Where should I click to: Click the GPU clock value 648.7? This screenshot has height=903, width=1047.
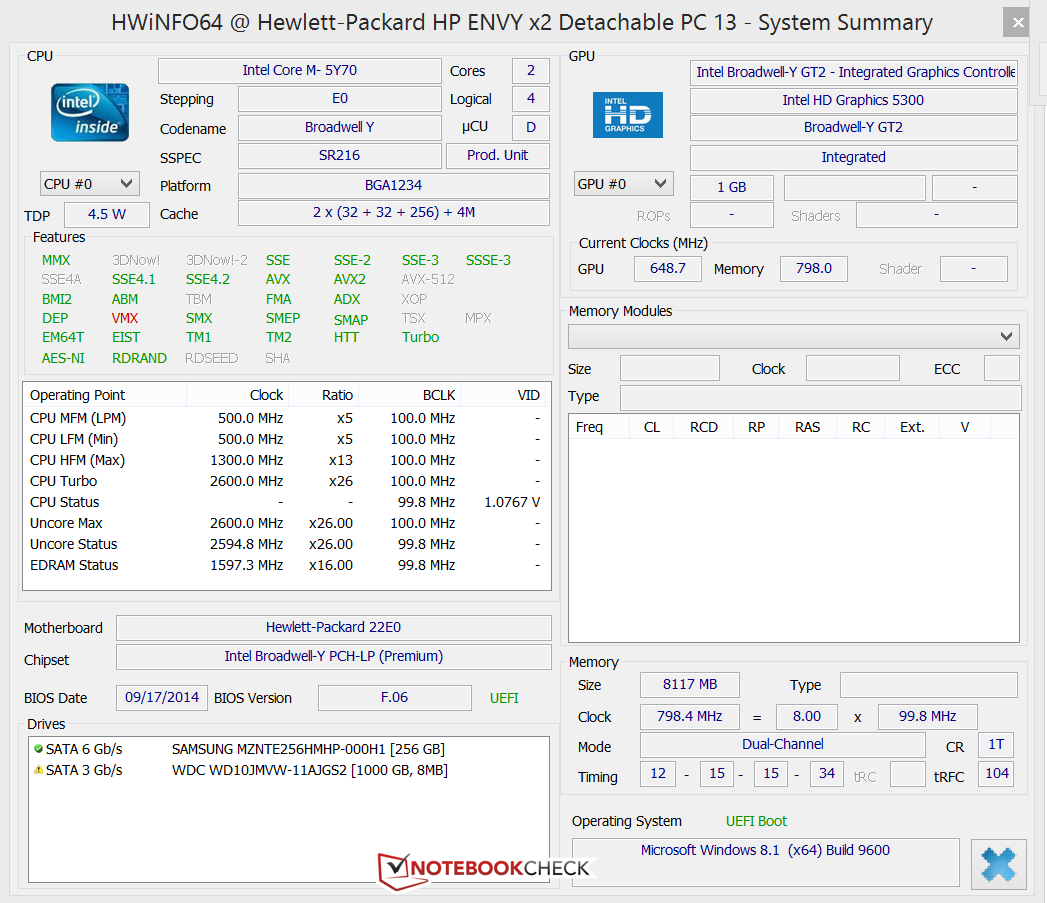[668, 268]
